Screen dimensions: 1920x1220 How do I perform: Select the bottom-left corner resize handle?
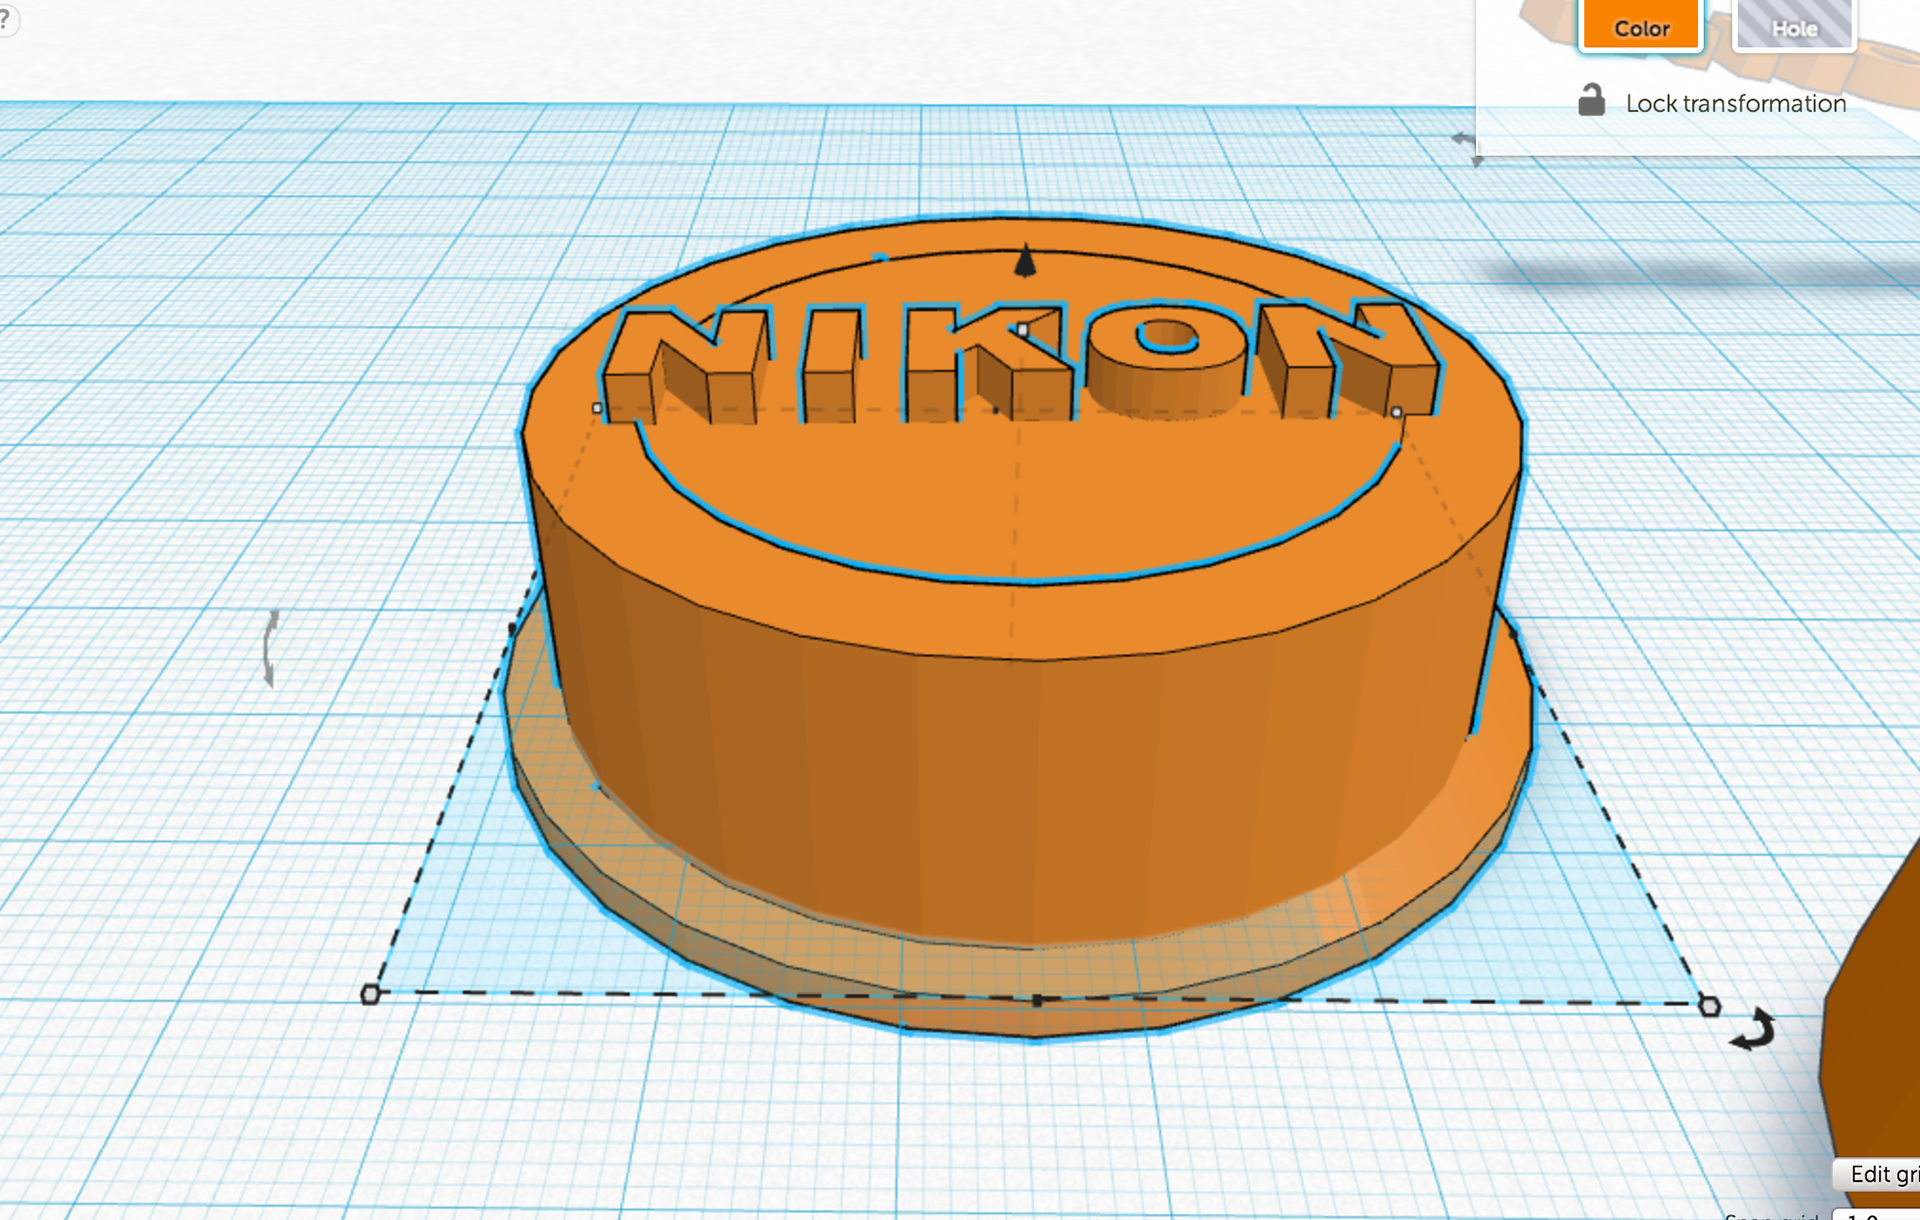(x=370, y=994)
